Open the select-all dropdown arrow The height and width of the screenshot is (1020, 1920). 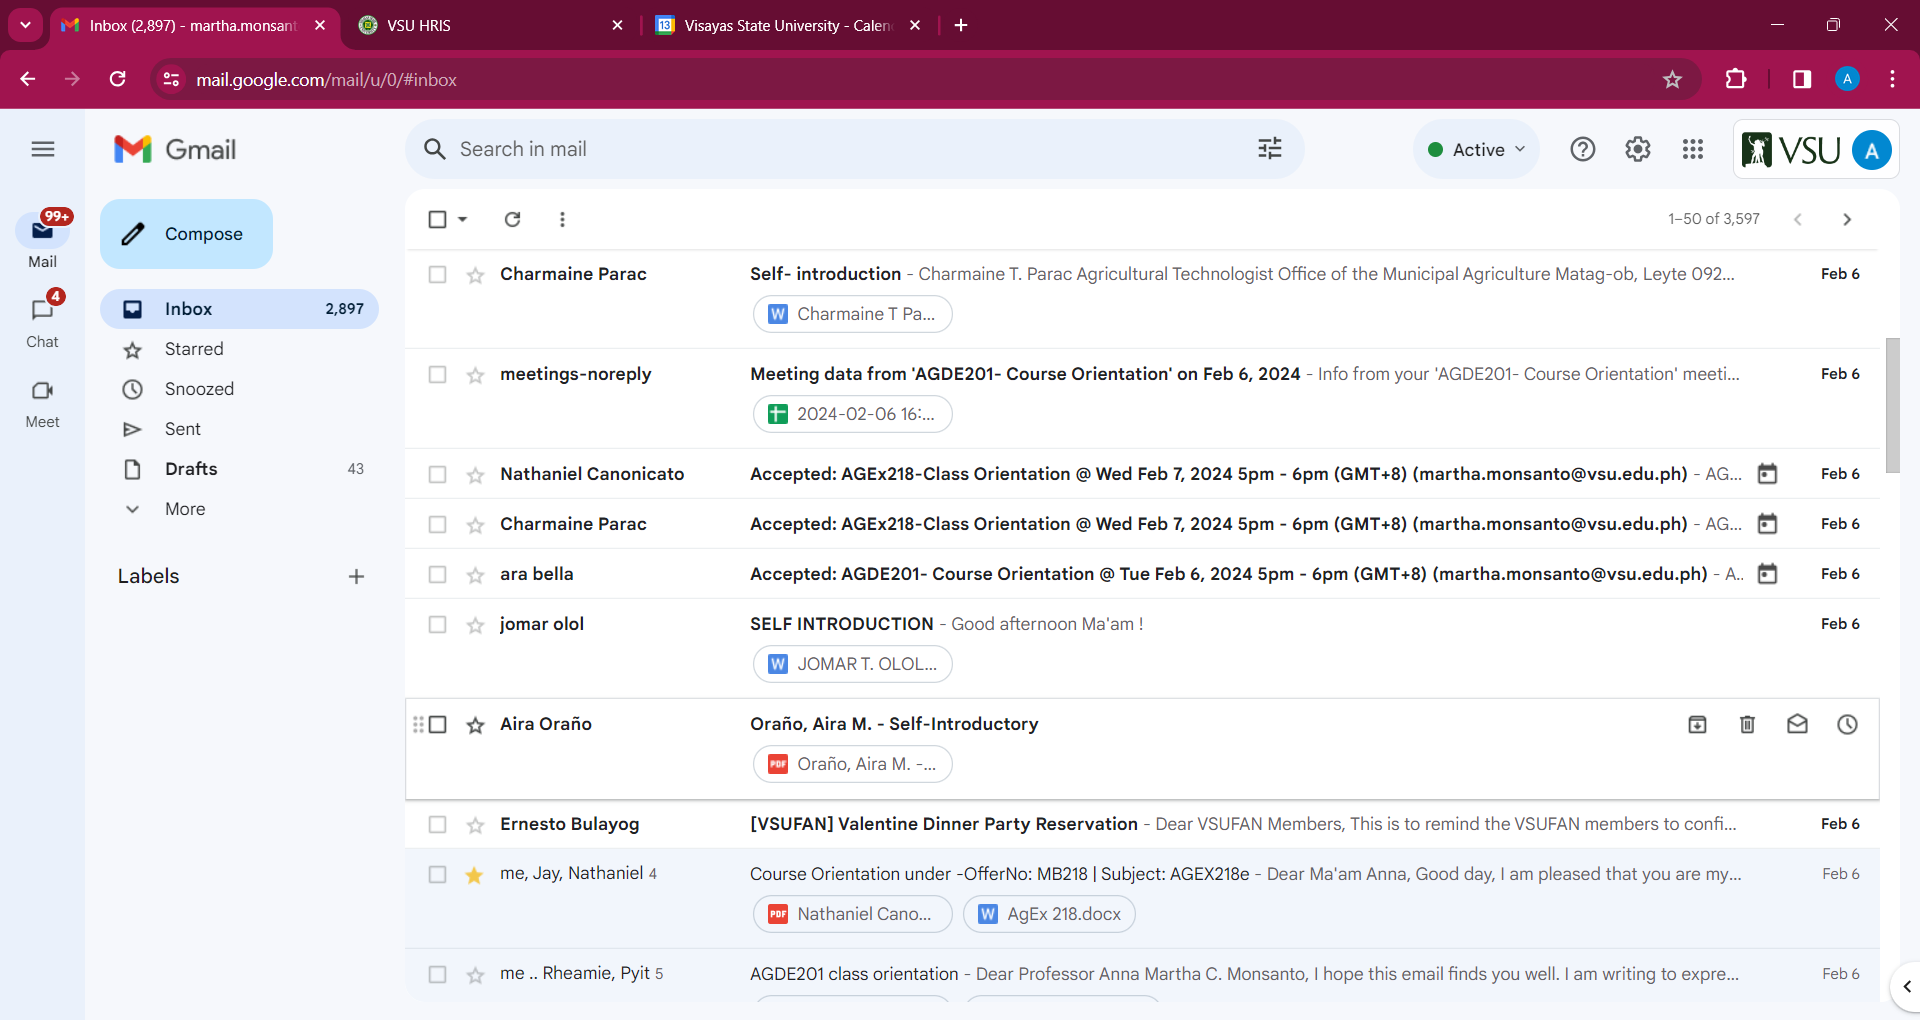(x=463, y=219)
